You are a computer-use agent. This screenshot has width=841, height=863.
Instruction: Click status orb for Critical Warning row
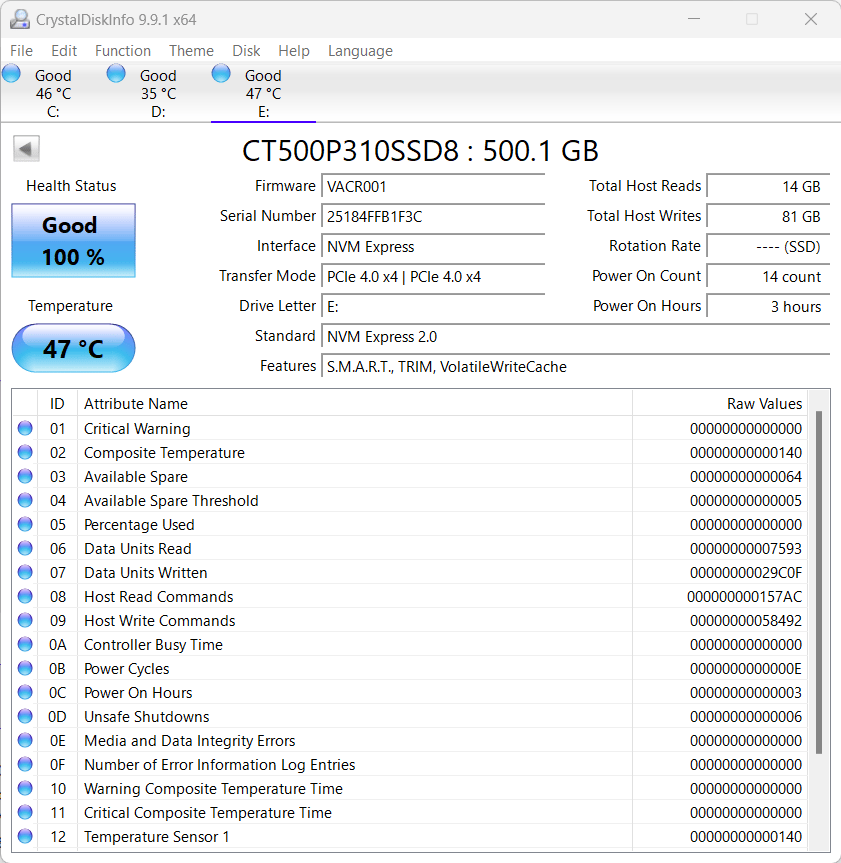(x=25, y=428)
